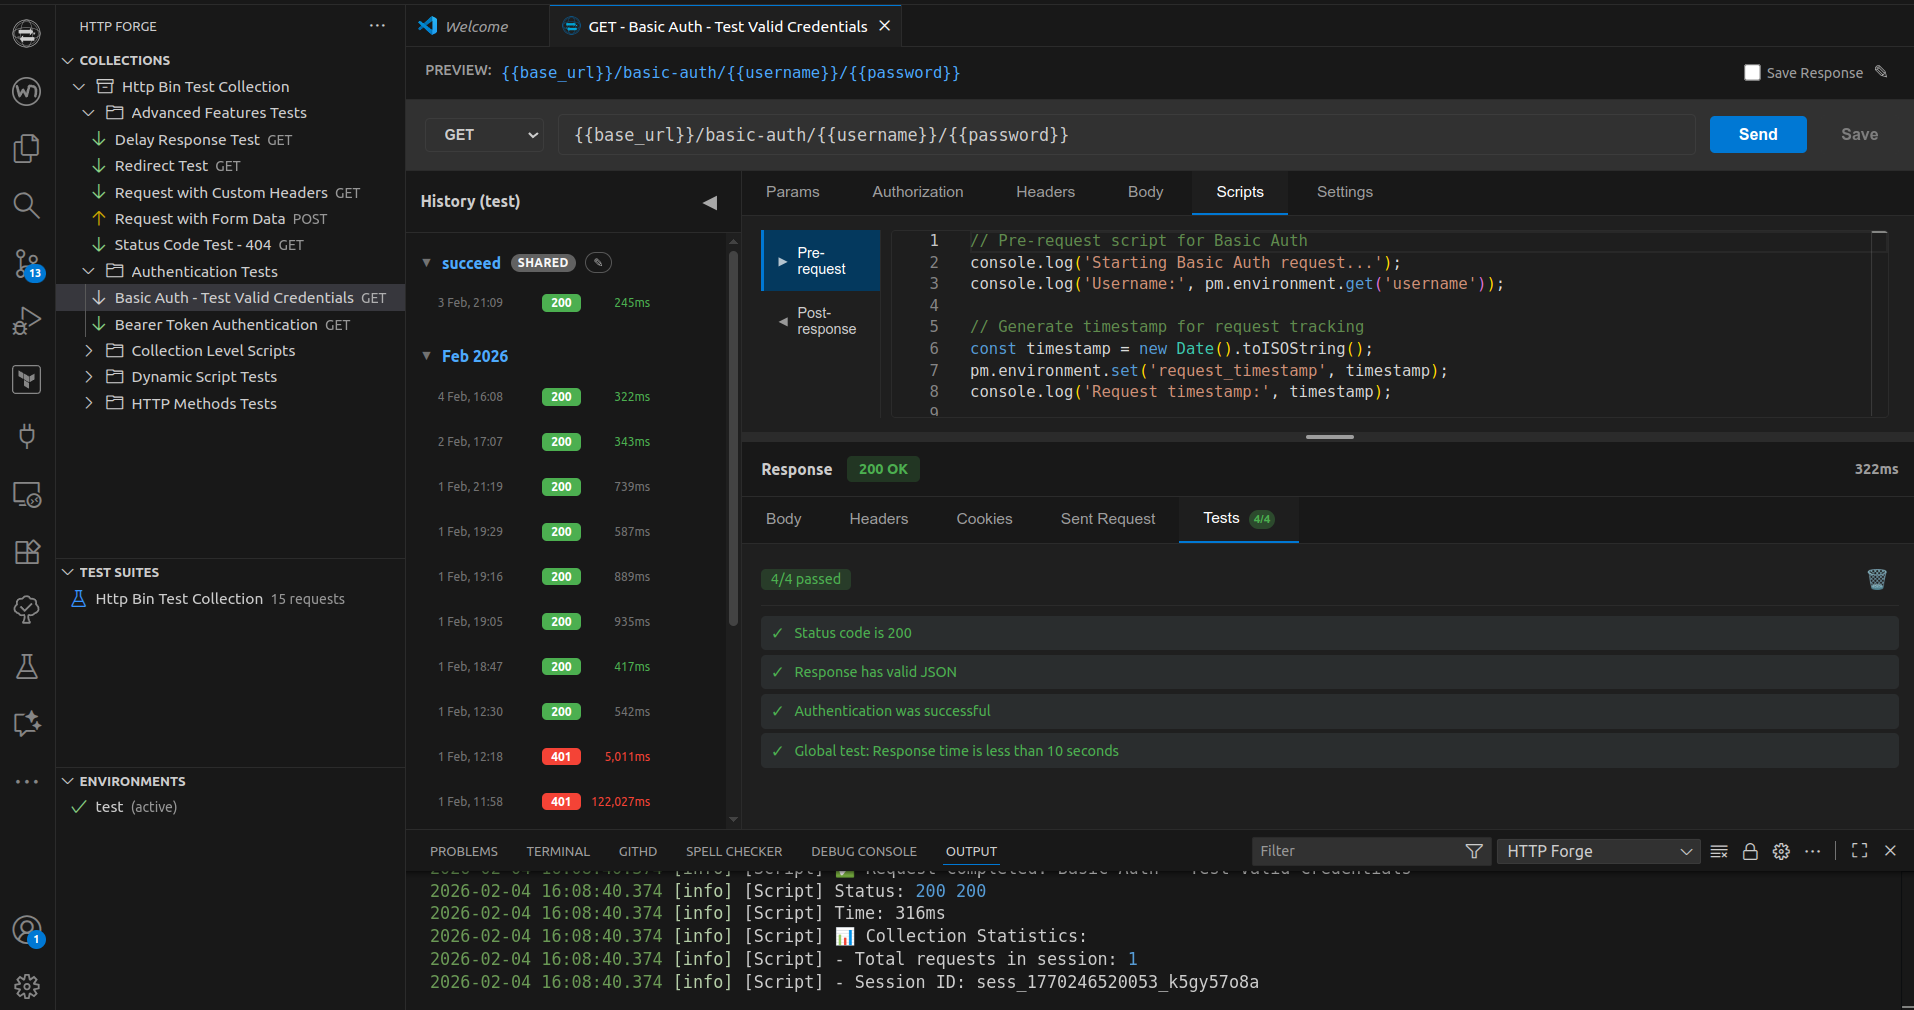Enable the Save Response checkbox

pos(1752,72)
